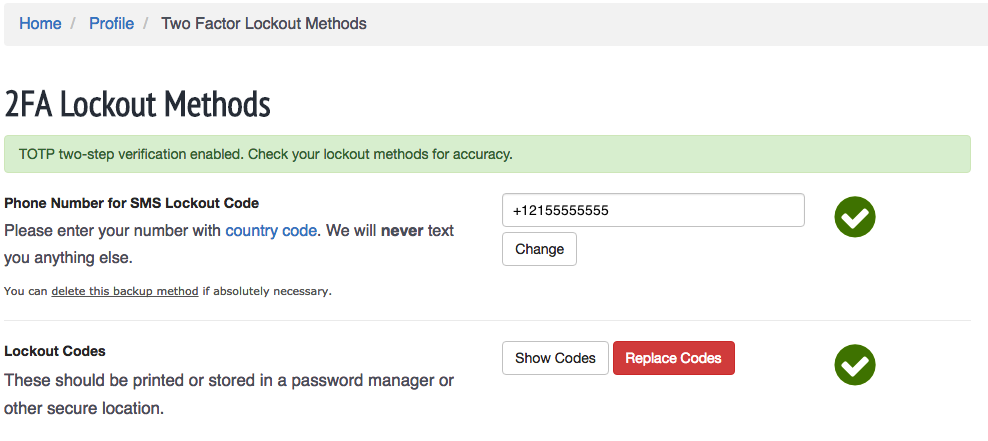988x441 pixels.
Task: Click the Change button under the phone number
Action: [539, 249]
